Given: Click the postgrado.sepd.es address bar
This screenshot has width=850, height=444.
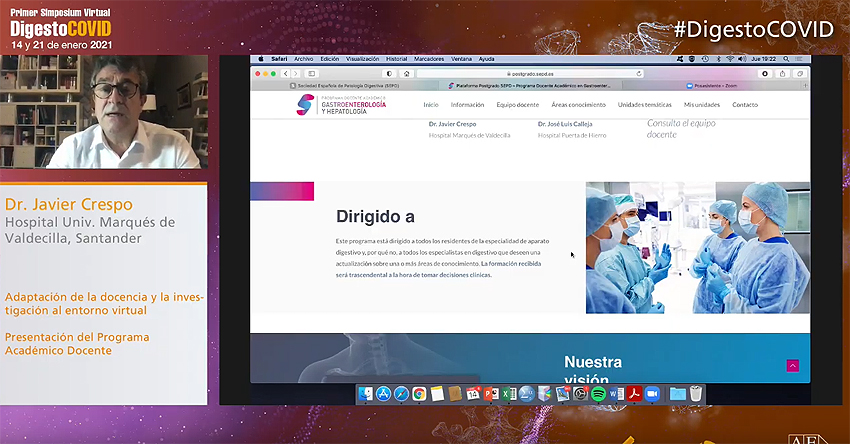Looking at the screenshot, I should pyautogui.click(x=530, y=74).
